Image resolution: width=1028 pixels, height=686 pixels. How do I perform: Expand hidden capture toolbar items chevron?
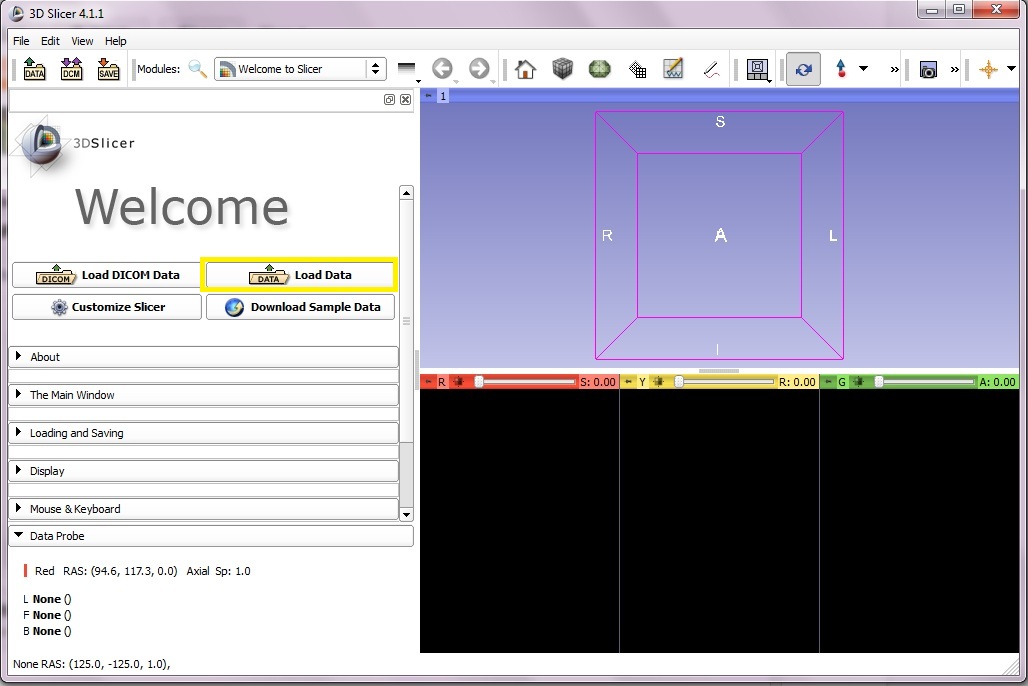(x=955, y=69)
